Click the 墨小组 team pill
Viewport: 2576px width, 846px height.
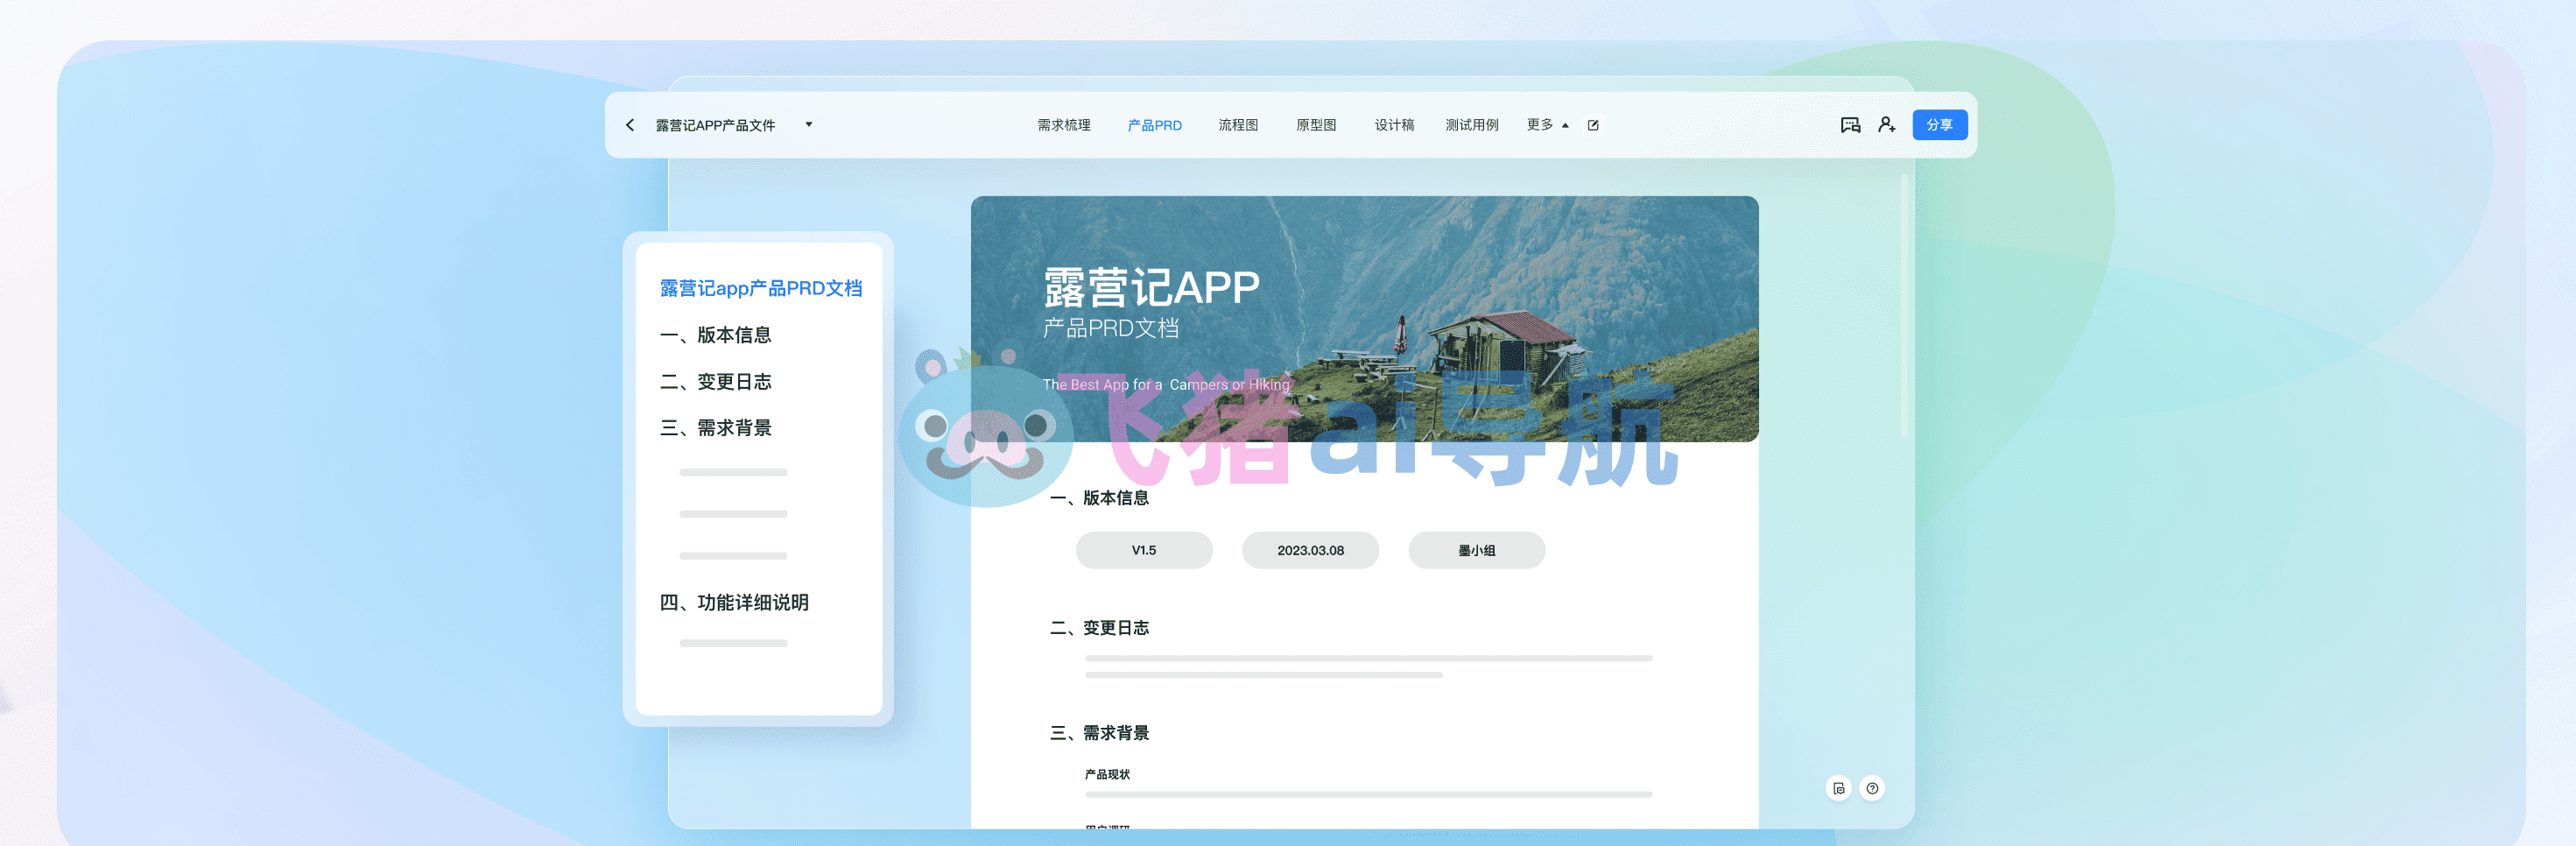click(x=1476, y=550)
